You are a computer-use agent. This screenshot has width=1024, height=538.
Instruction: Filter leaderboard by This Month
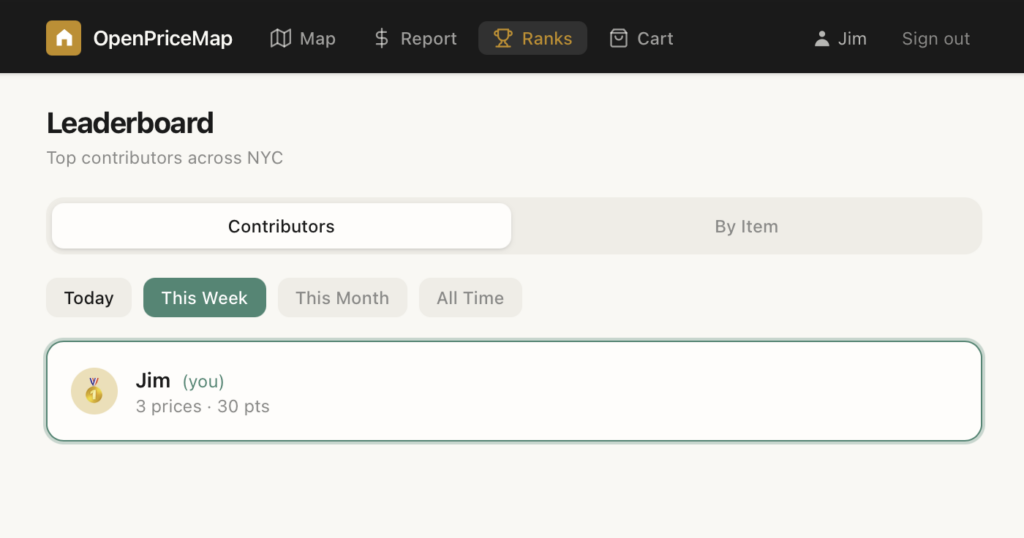(342, 298)
